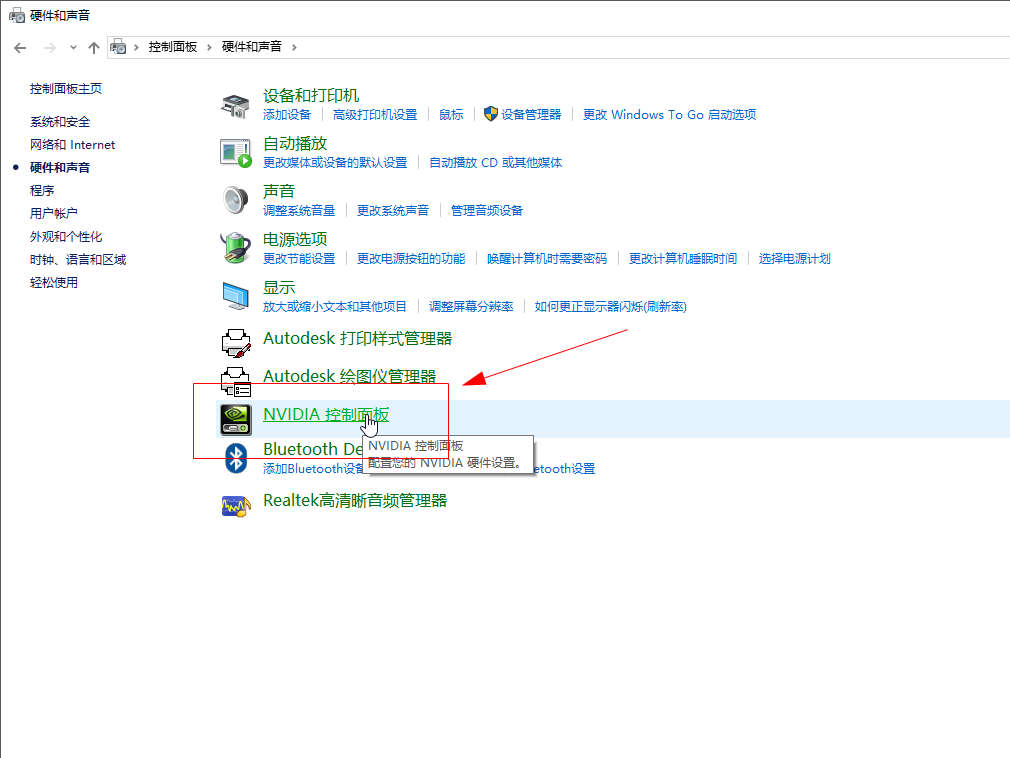Click the 更改电源按钮的功能 link
The image size is (1010, 758).
pyautogui.click(x=411, y=258)
